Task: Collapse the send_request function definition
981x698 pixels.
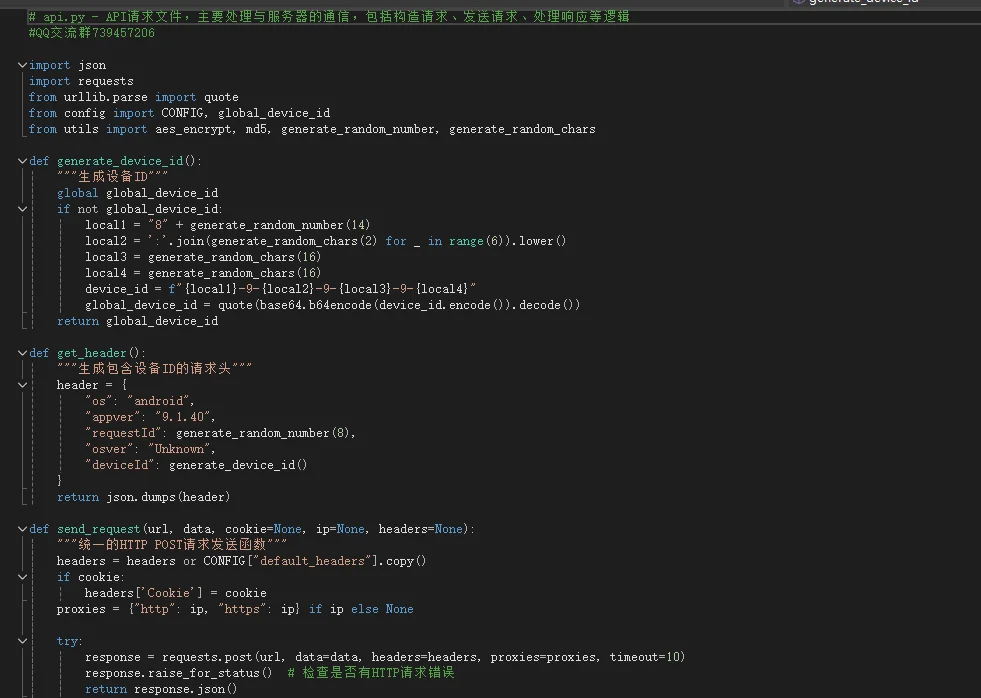Action: pos(22,529)
